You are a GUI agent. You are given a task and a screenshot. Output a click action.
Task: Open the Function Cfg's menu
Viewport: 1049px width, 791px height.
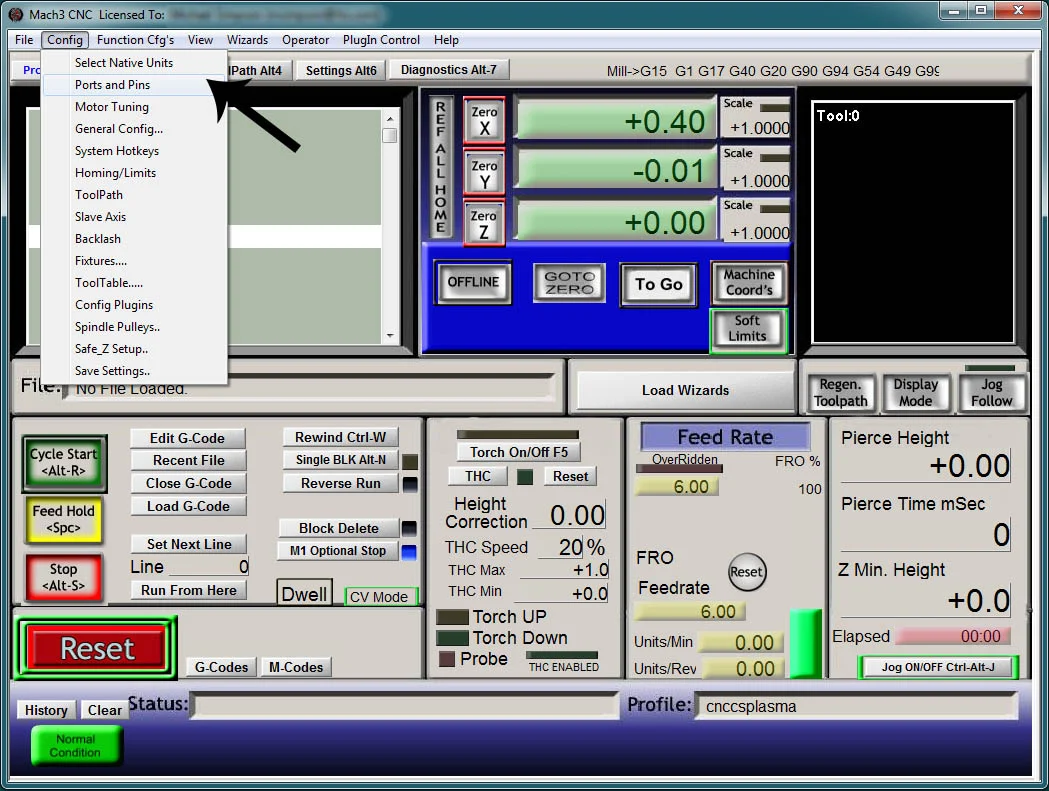(135, 39)
